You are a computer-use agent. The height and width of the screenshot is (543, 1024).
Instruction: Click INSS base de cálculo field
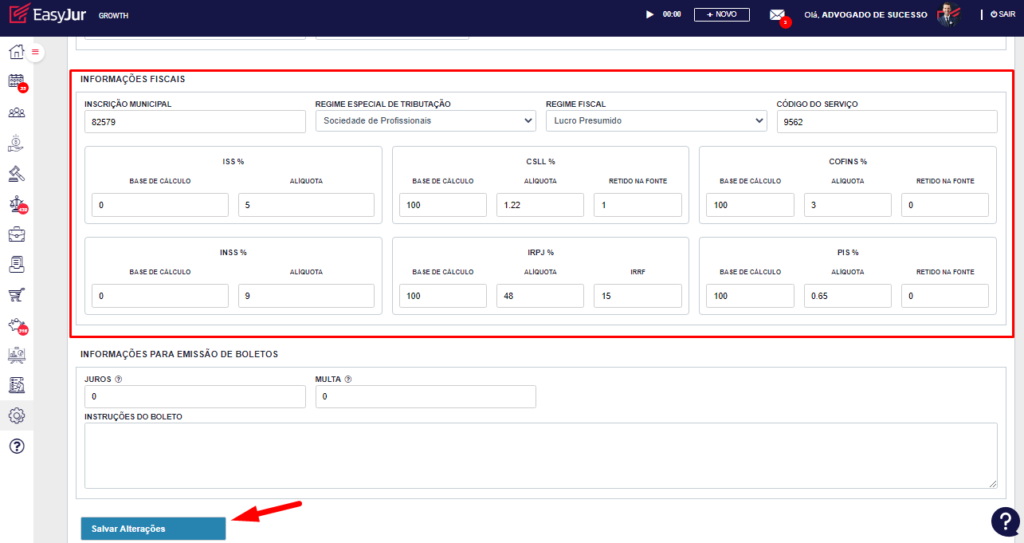(160, 295)
